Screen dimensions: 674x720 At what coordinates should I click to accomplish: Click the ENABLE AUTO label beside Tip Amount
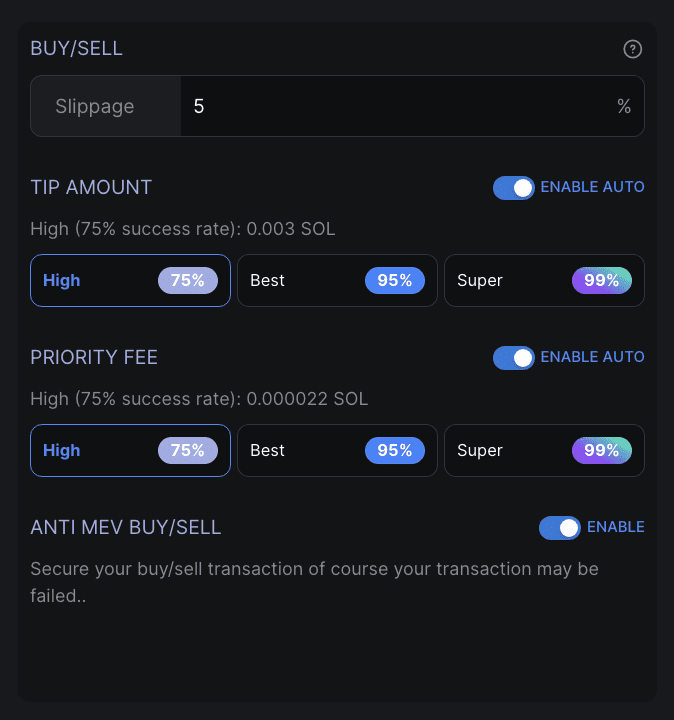pyautogui.click(x=592, y=187)
